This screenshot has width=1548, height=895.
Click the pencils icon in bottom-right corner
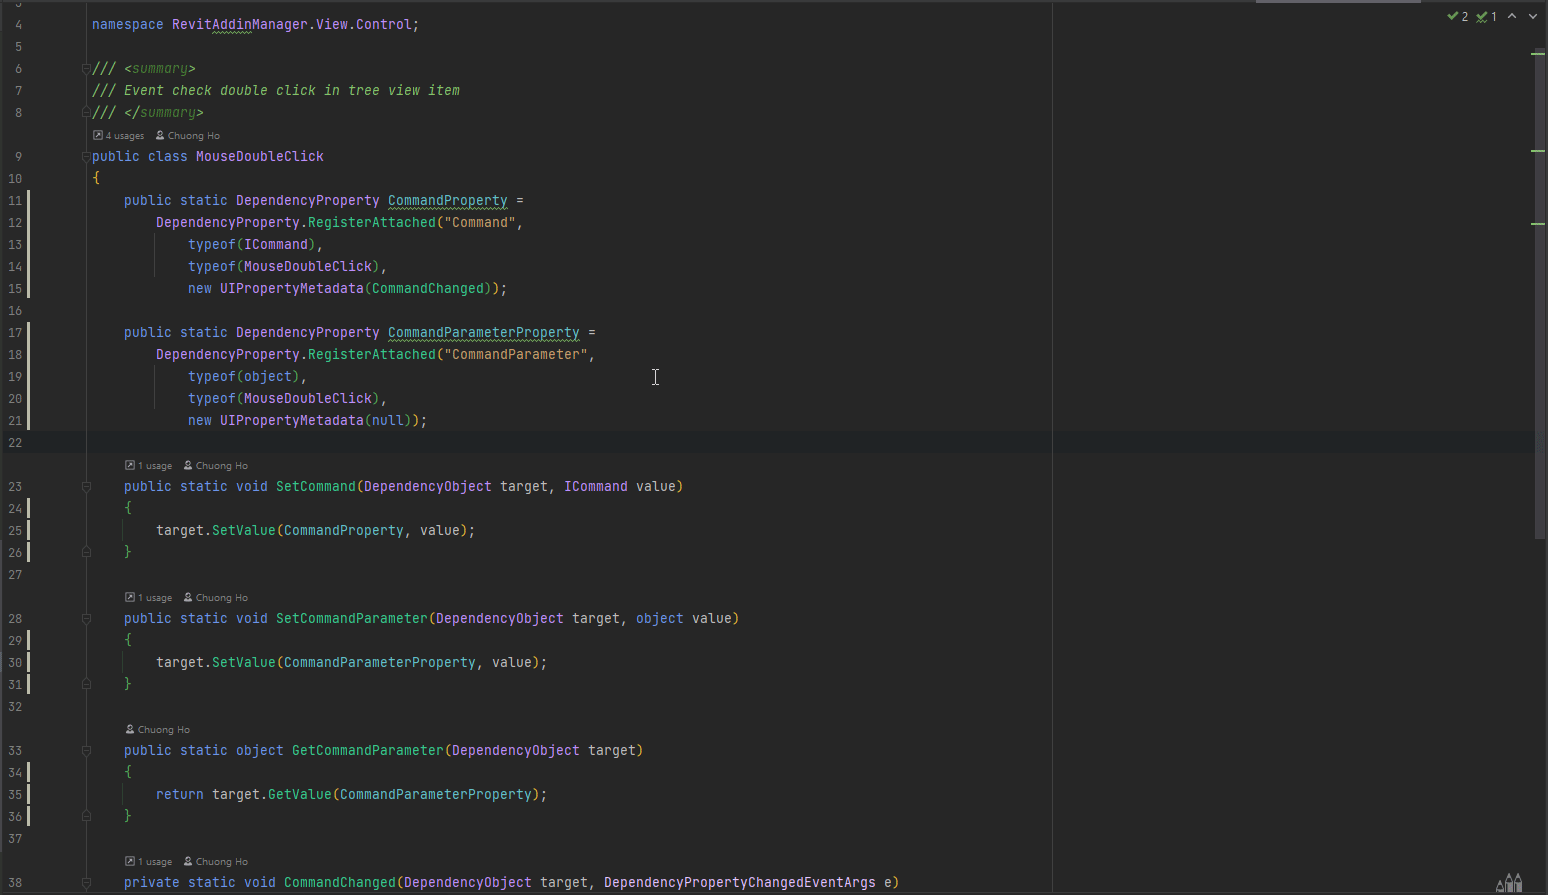(1508, 882)
